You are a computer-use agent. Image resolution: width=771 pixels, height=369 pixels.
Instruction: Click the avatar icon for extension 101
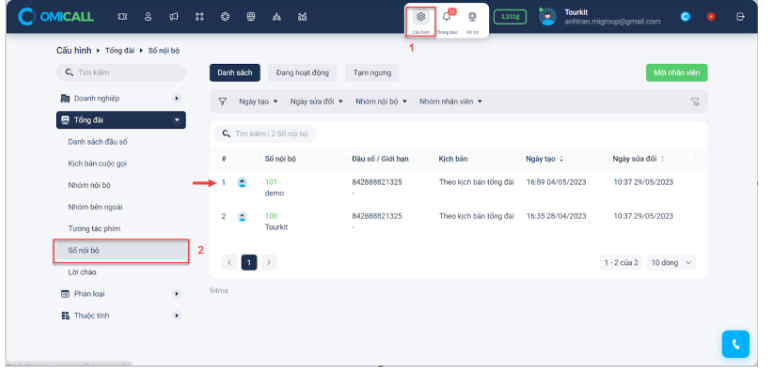(x=242, y=183)
